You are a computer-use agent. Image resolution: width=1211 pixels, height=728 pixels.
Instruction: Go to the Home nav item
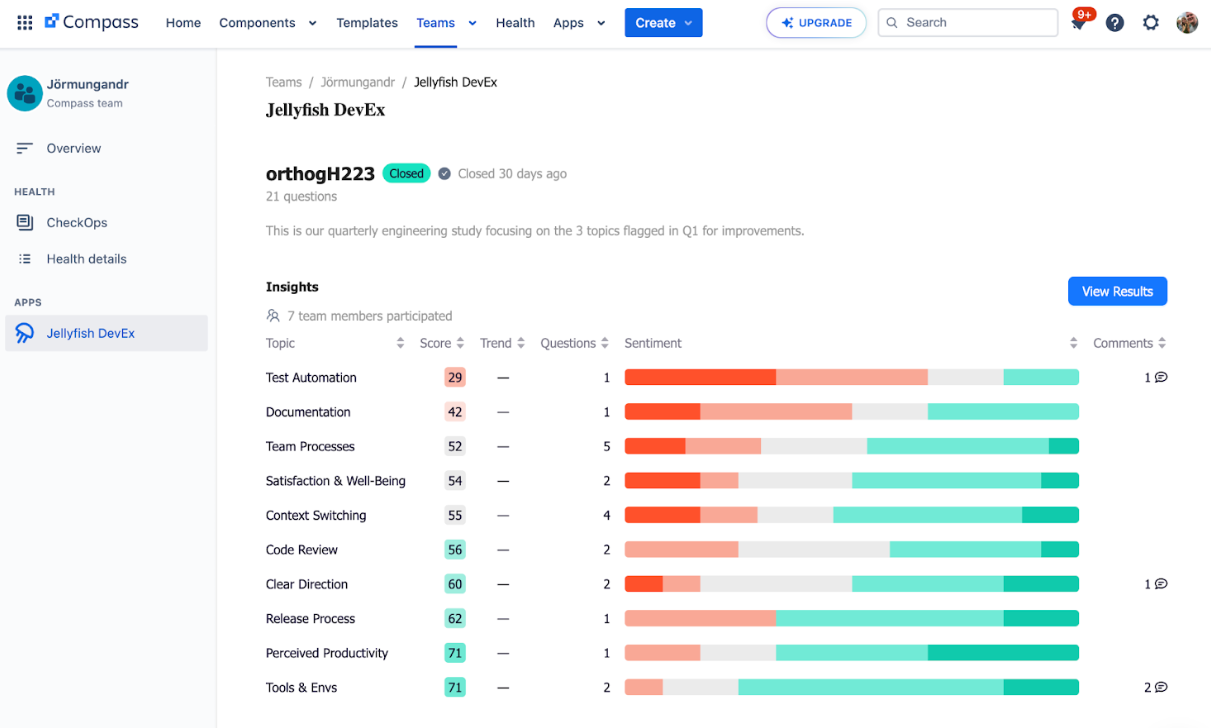tap(183, 22)
